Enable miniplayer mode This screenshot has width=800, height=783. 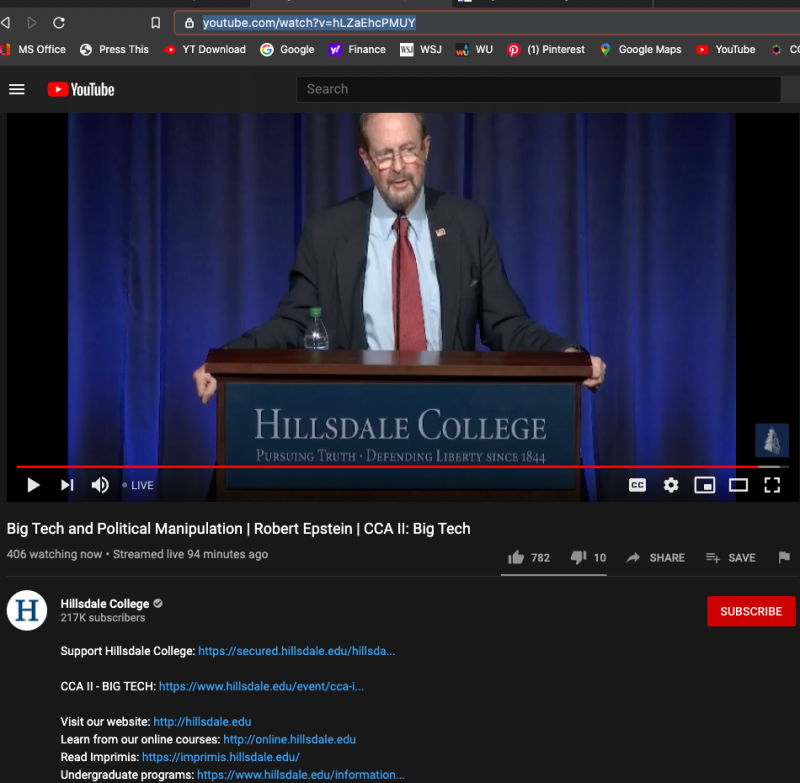pos(705,485)
